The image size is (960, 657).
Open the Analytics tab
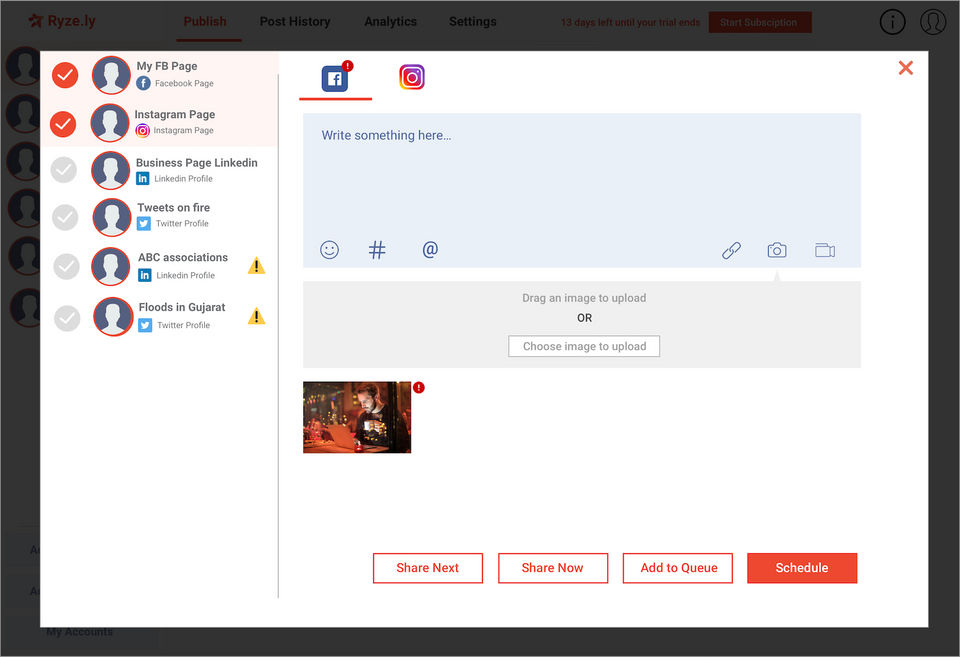pyautogui.click(x=391, y=21)
